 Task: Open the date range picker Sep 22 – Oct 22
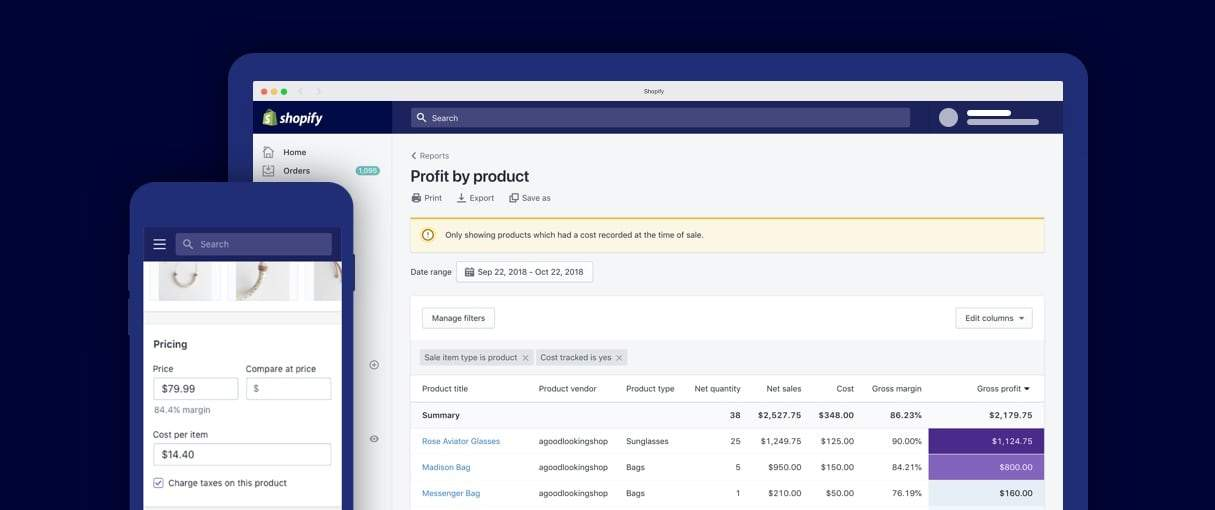pos(525,272)
